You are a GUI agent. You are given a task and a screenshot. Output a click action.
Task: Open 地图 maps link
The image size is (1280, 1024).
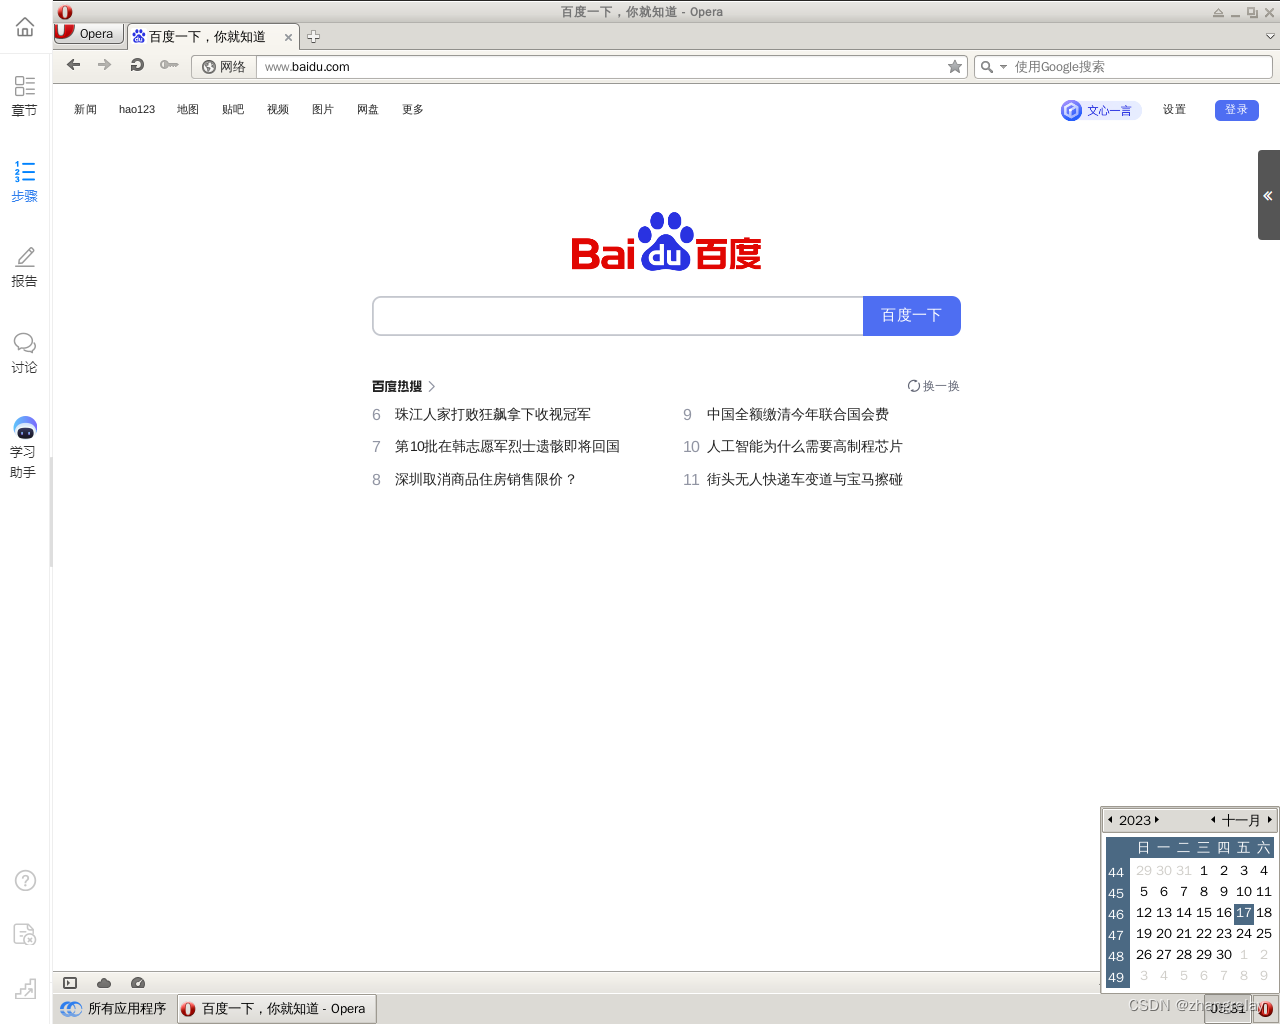tap(188, 110)
